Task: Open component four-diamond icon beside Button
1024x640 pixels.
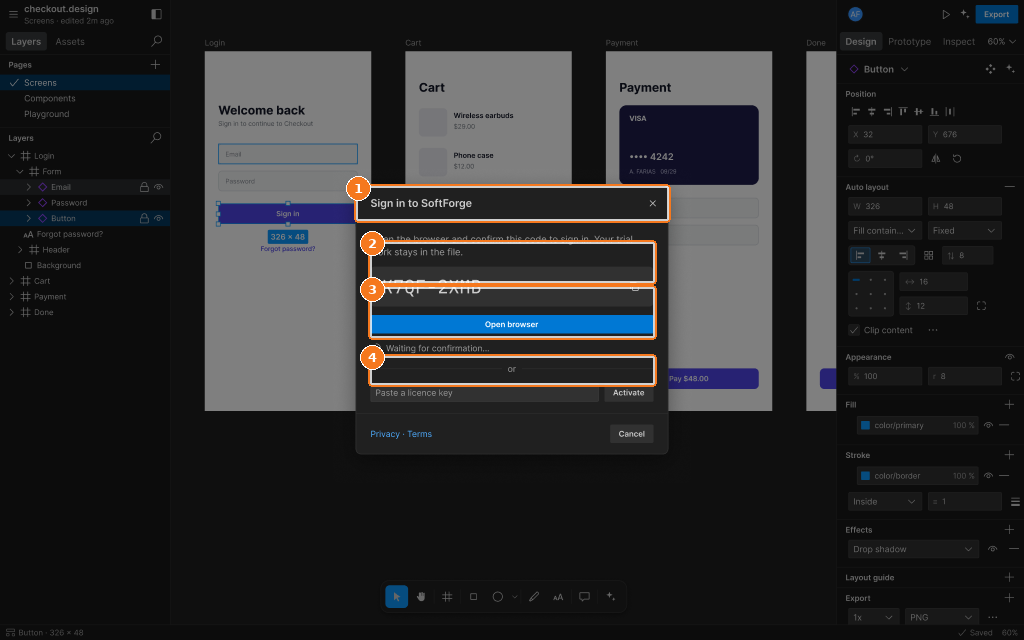Action: (x=990, y=69)
